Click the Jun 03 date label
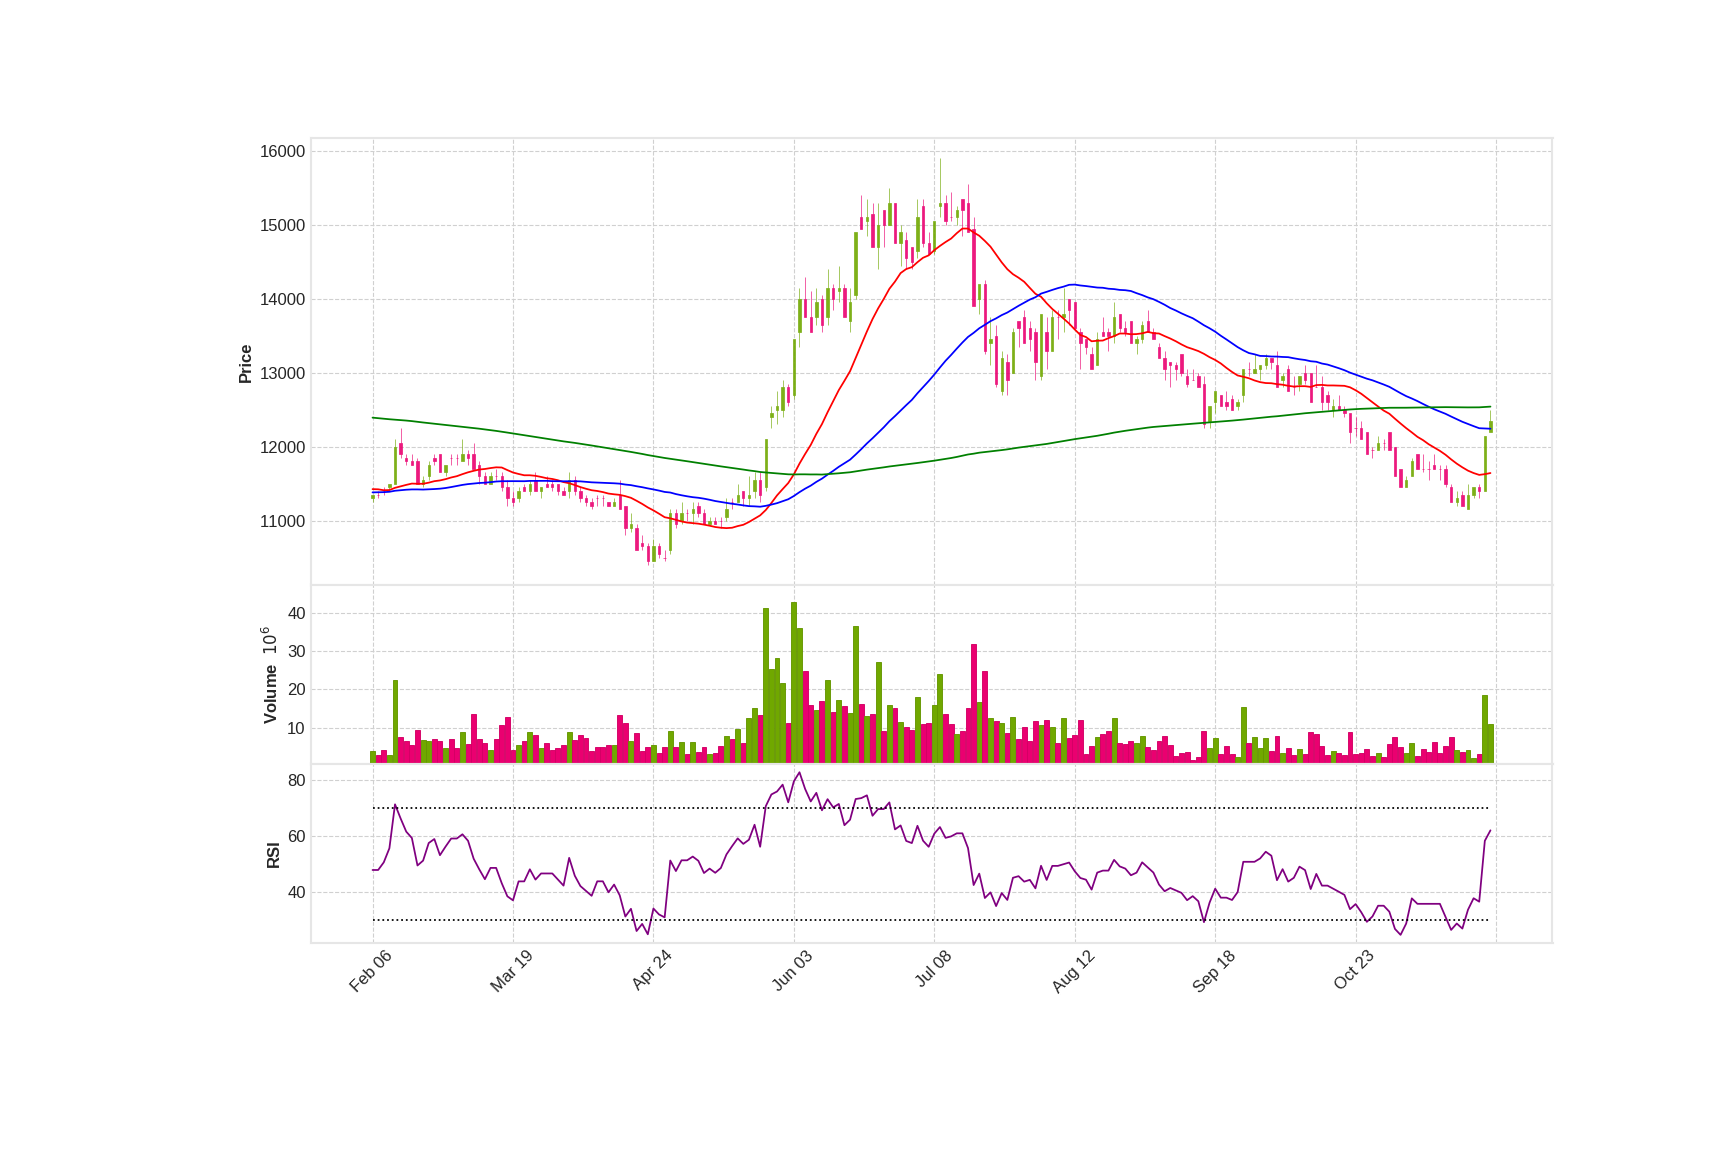Screen dimensions: 1725x1150 [792, 971]
